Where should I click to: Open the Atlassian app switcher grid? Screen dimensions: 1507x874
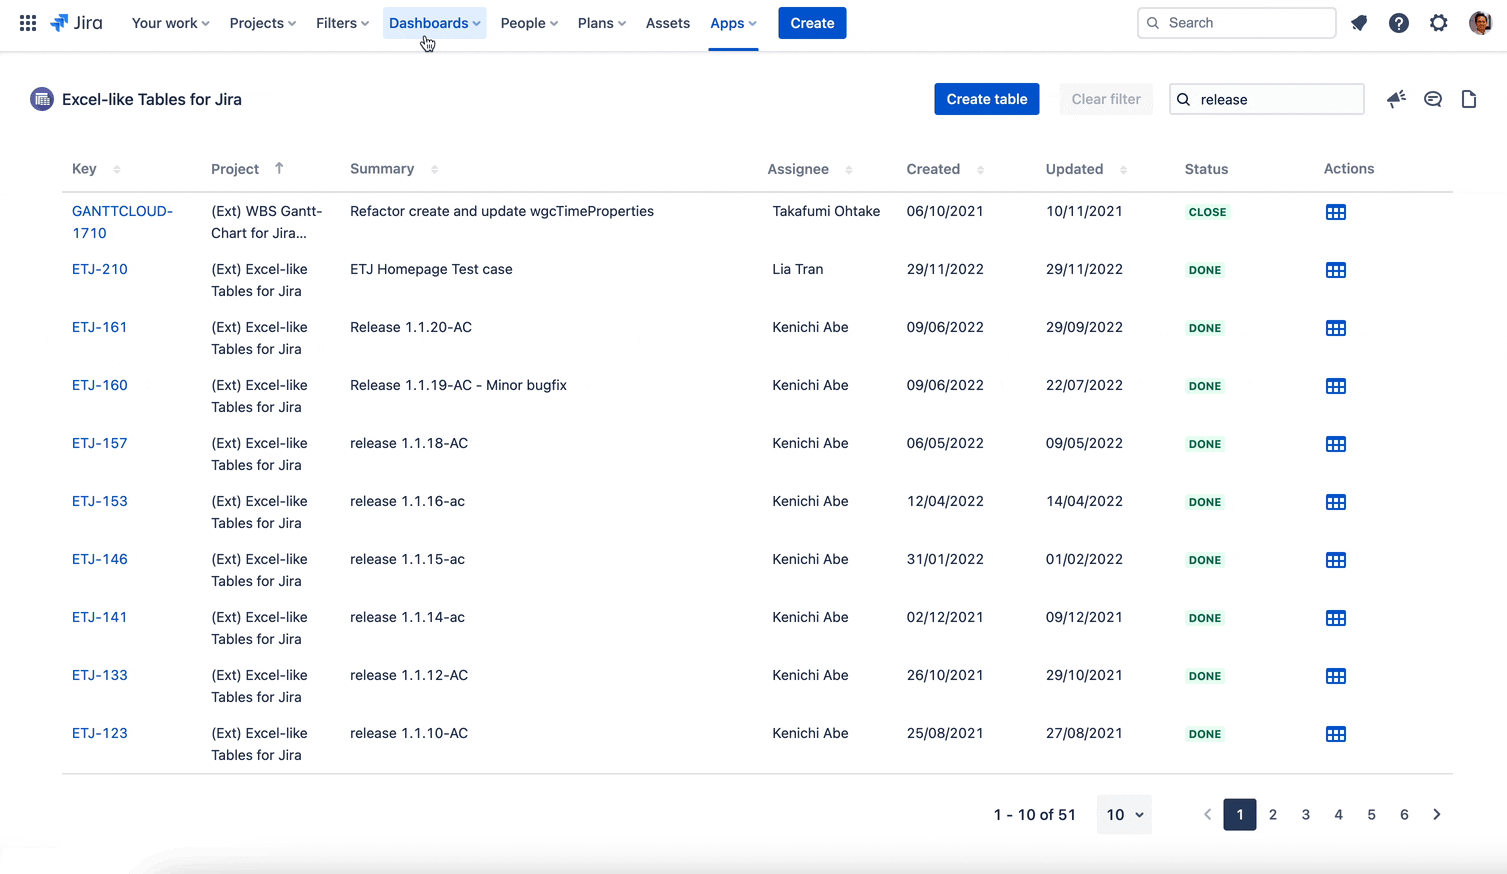pyautogui.click(x=27, y=22)
